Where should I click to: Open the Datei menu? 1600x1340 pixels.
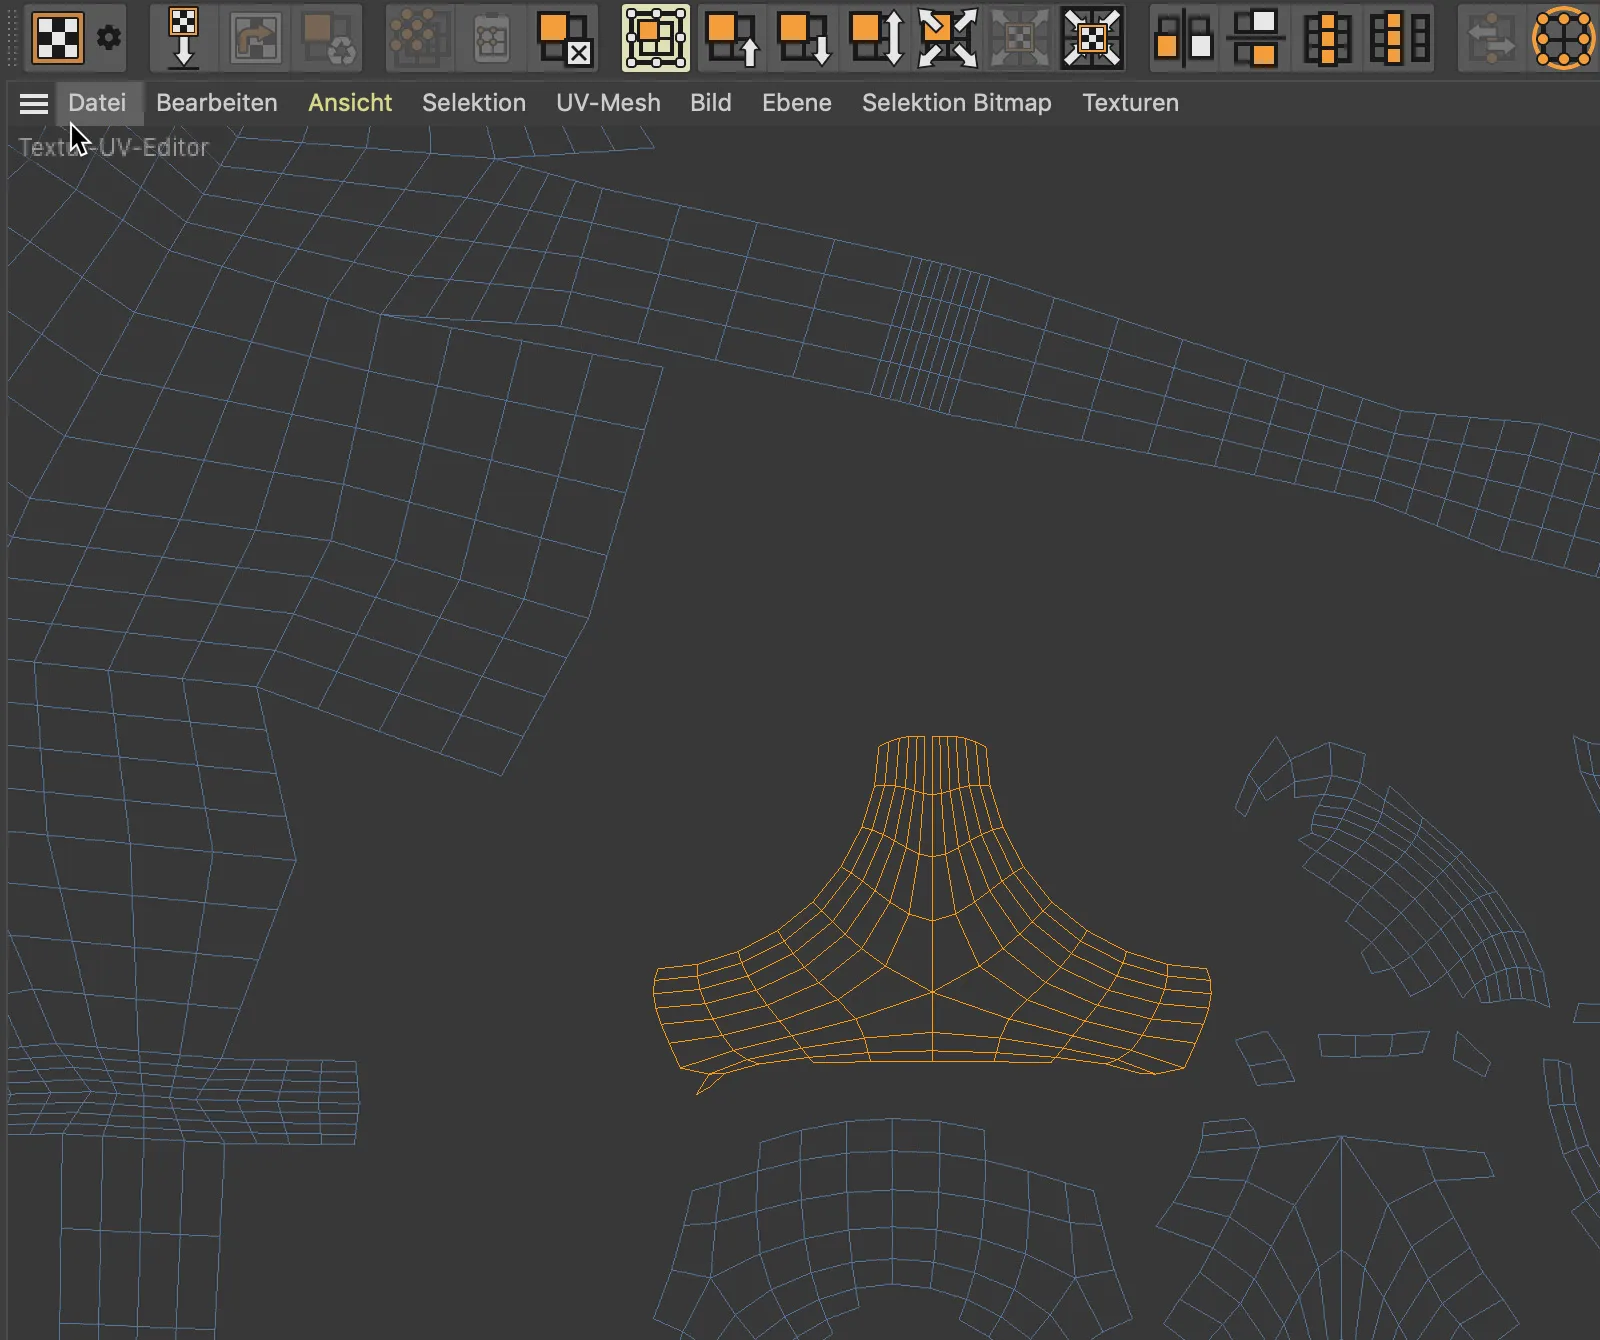97,103
